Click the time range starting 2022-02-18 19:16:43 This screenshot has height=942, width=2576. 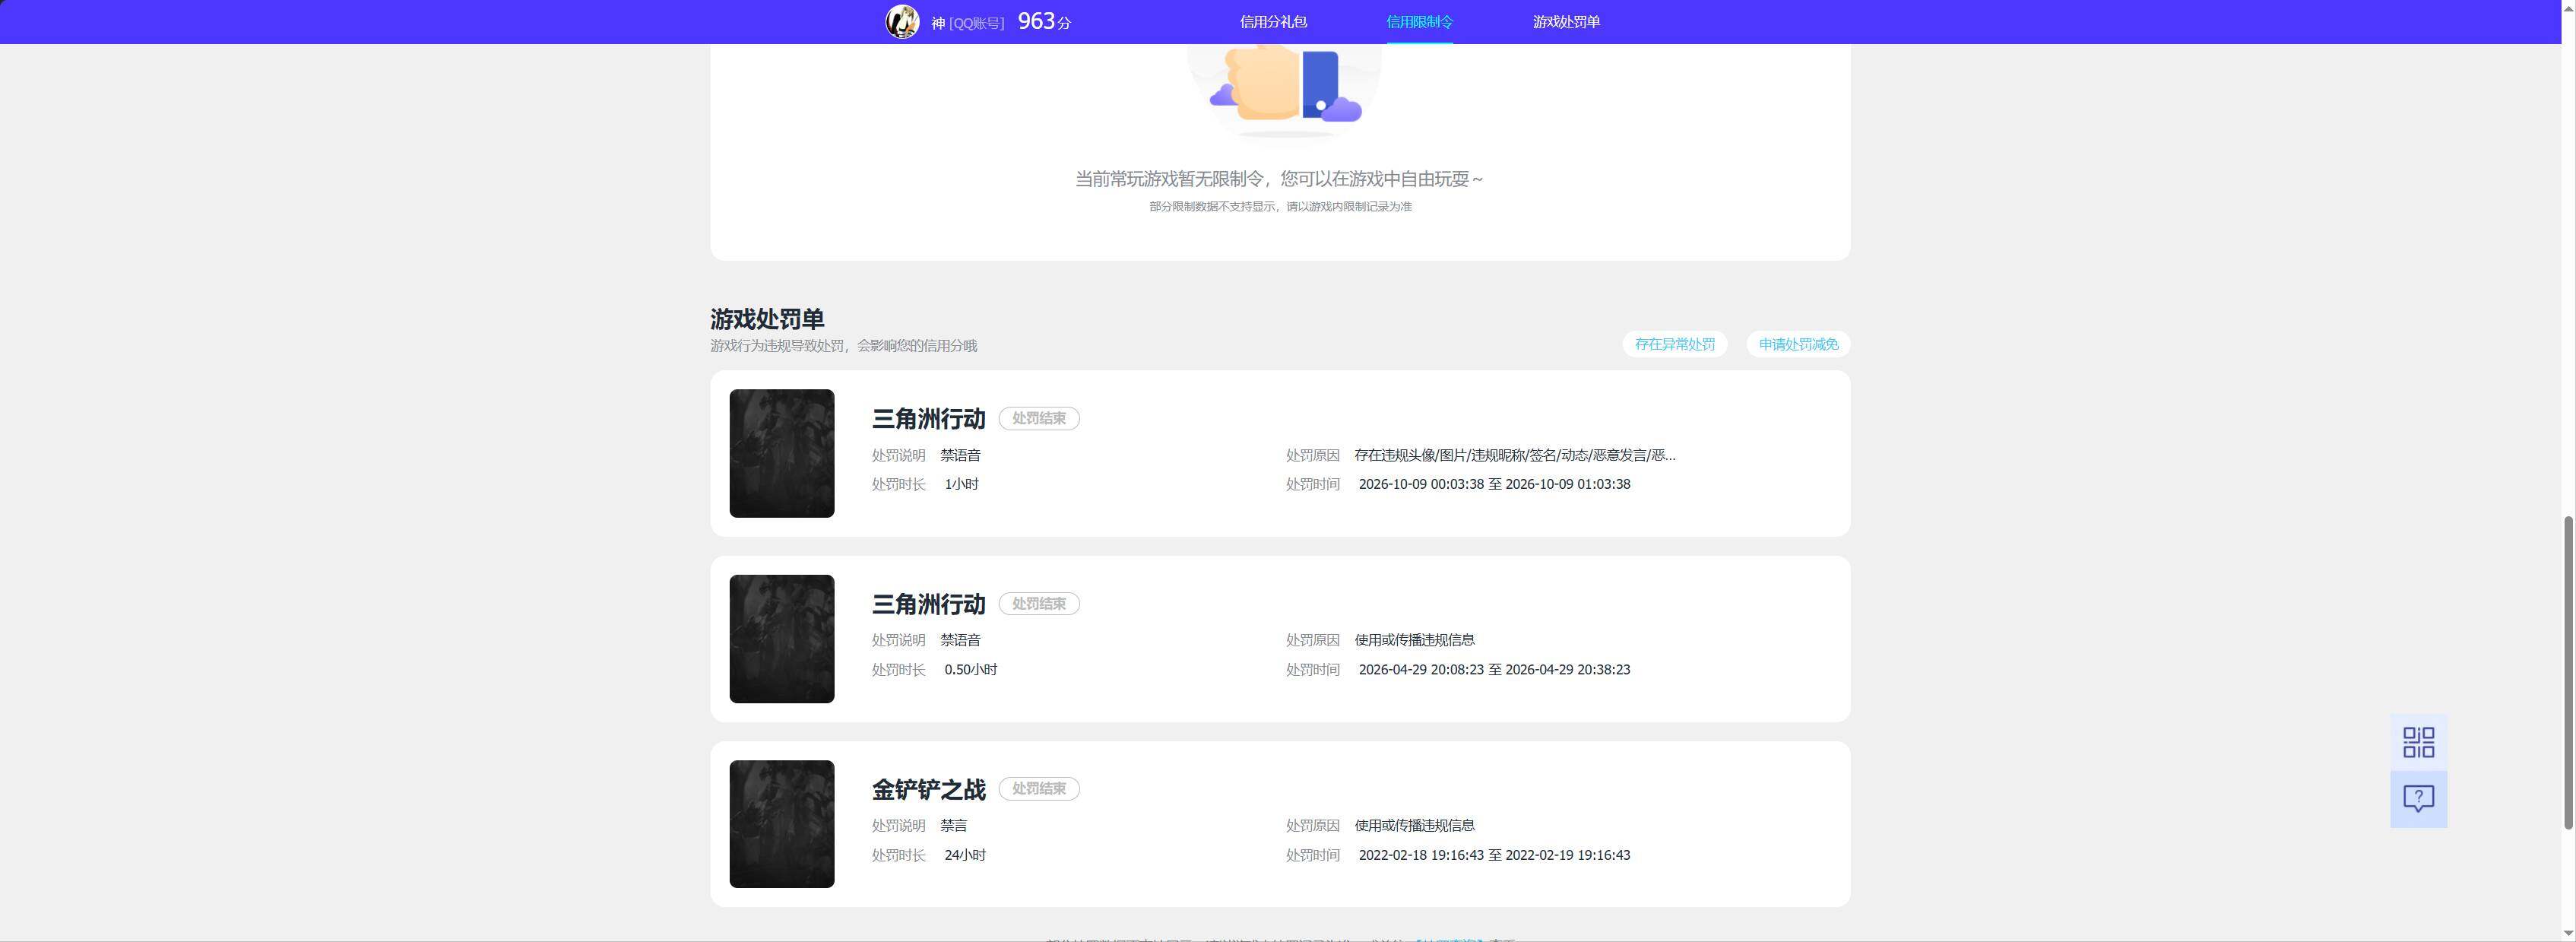click(x=1494, y=855)
